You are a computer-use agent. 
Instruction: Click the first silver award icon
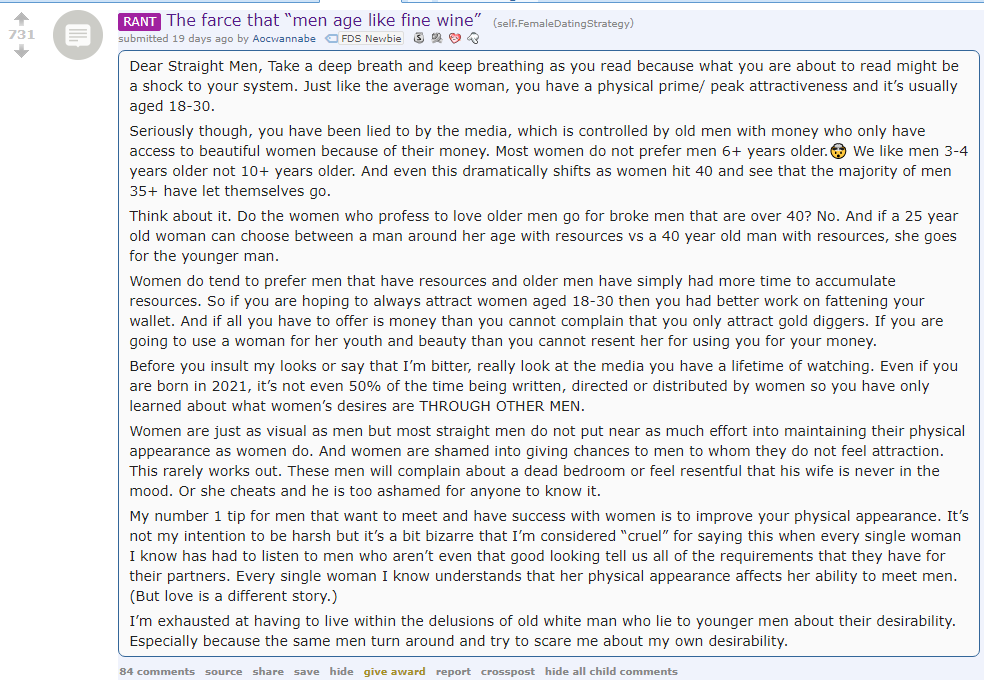[419, 38]
